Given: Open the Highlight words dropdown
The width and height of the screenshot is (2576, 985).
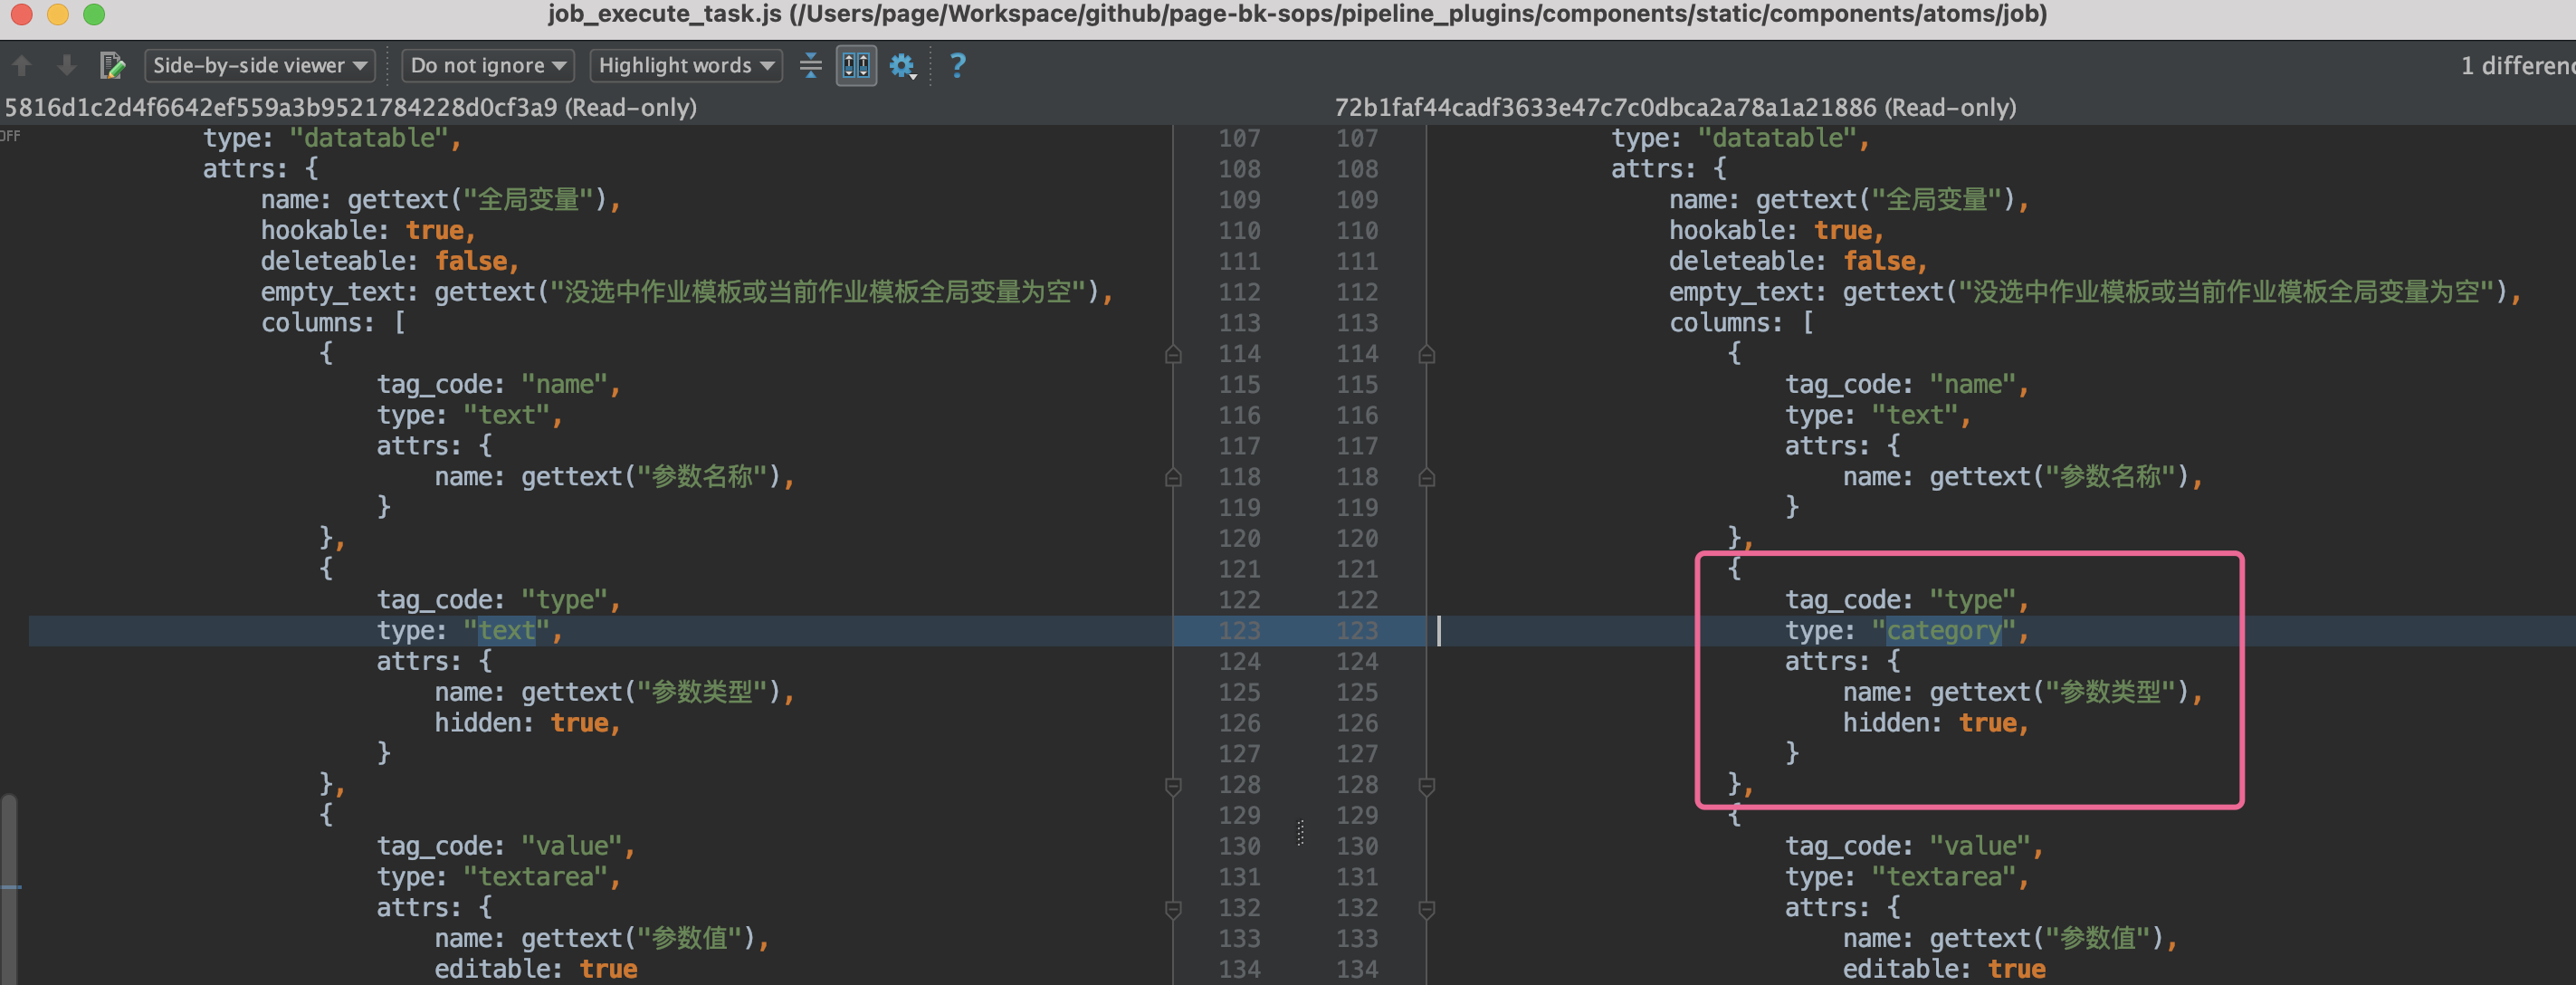Looking at the screenshot, I should (x=685, y=65).
